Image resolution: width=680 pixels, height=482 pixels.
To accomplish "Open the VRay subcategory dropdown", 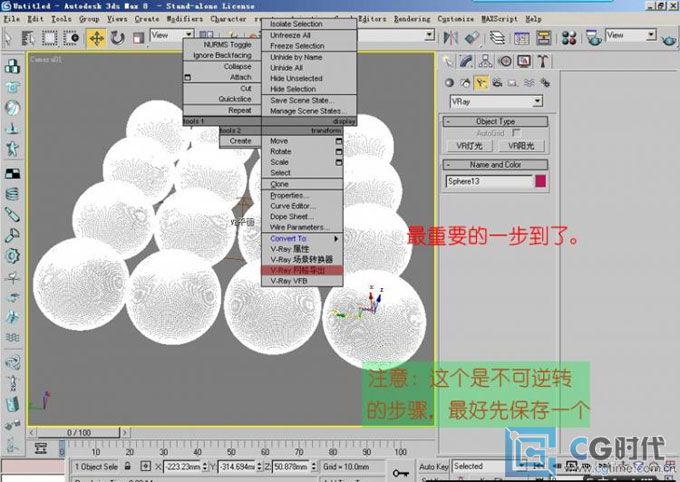I will coord(496,102).
